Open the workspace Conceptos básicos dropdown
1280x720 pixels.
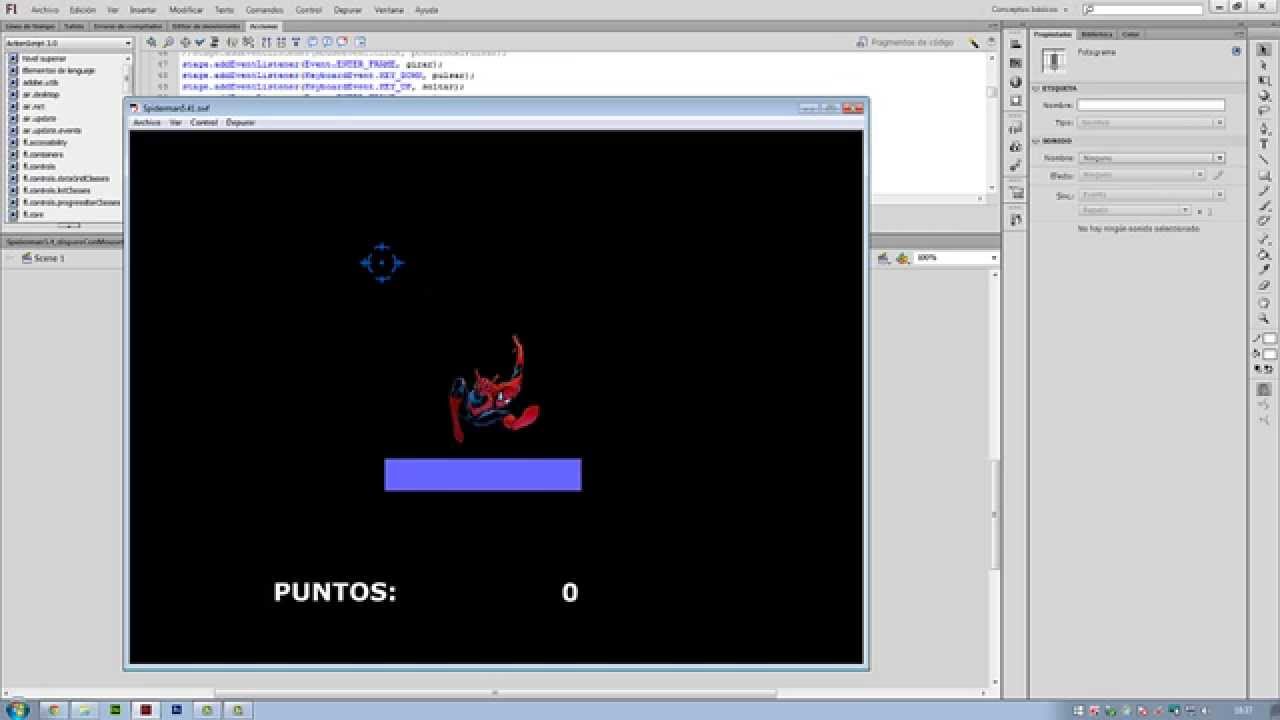coord(1030,9)
